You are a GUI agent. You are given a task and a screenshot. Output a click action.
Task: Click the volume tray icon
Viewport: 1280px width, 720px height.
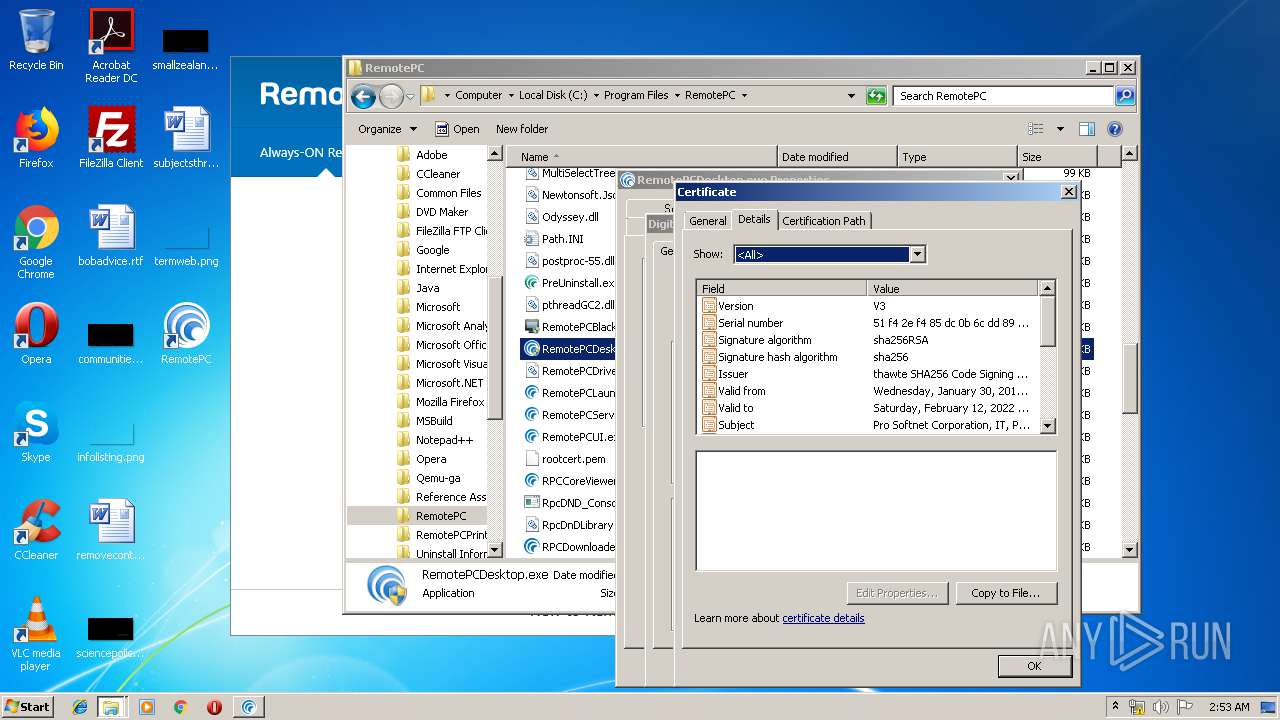(x=1160, y=707)
